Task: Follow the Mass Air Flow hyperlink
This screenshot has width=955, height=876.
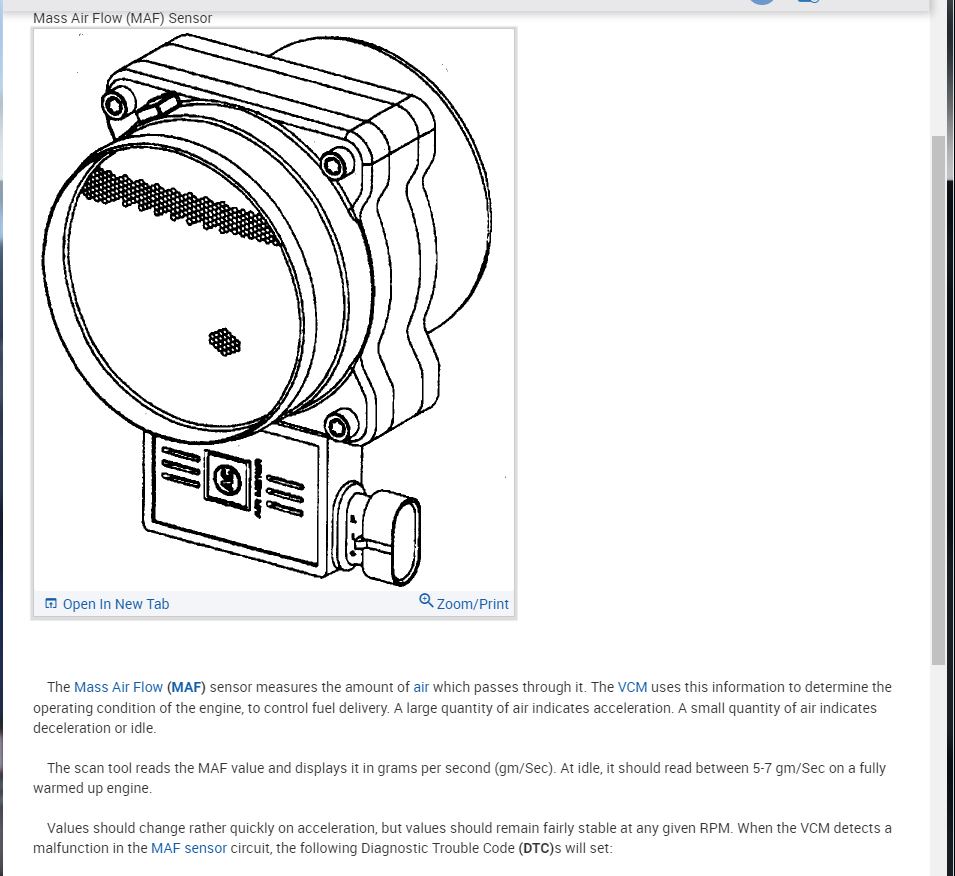Action: tap(118, 687)
